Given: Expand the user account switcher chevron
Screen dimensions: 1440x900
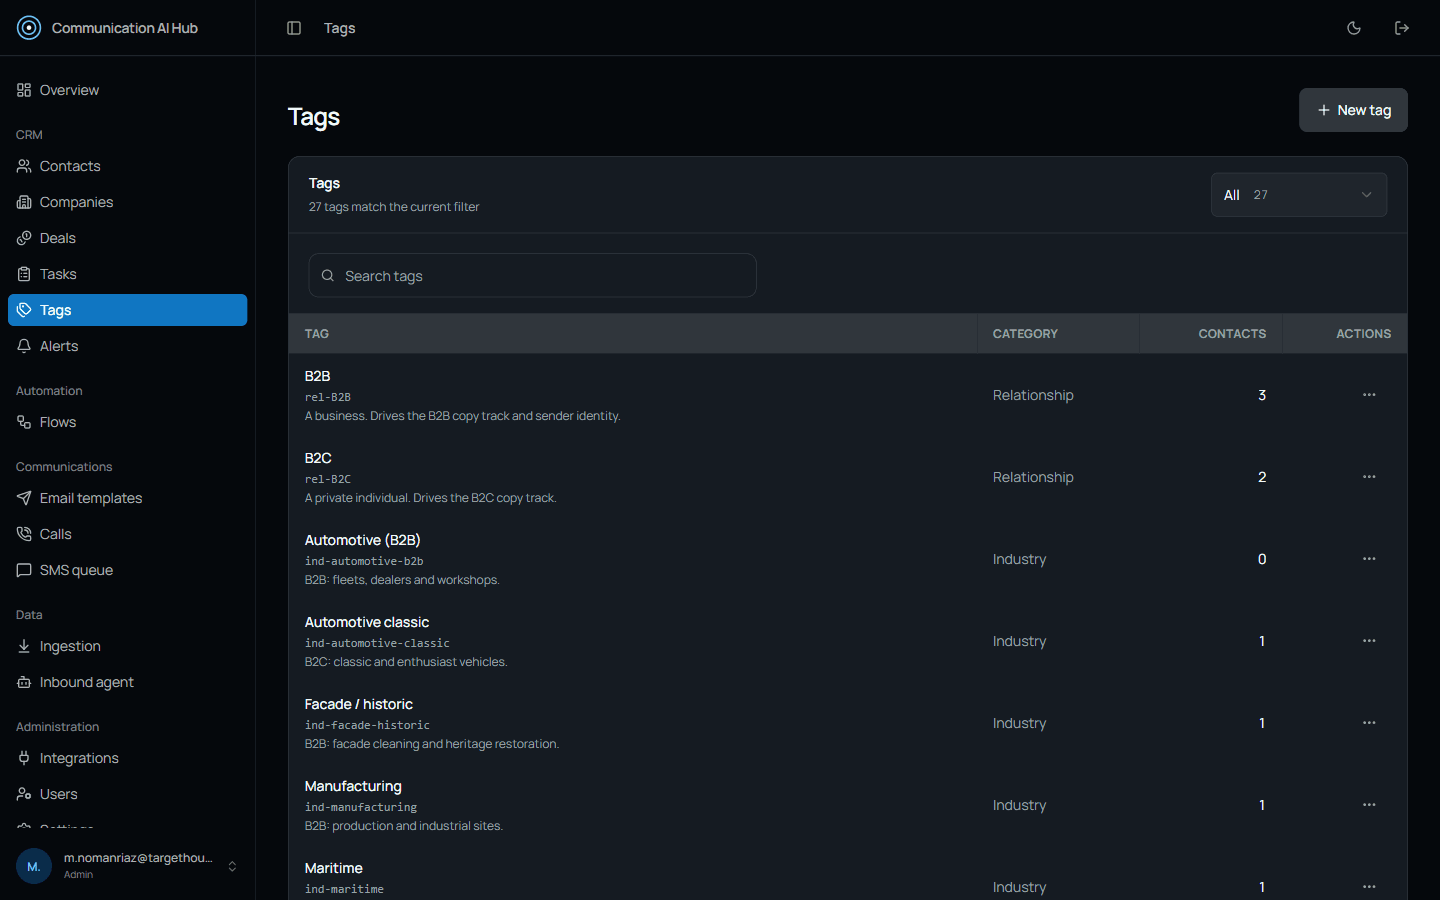Looking at the screenshot, I should point(232,866).
